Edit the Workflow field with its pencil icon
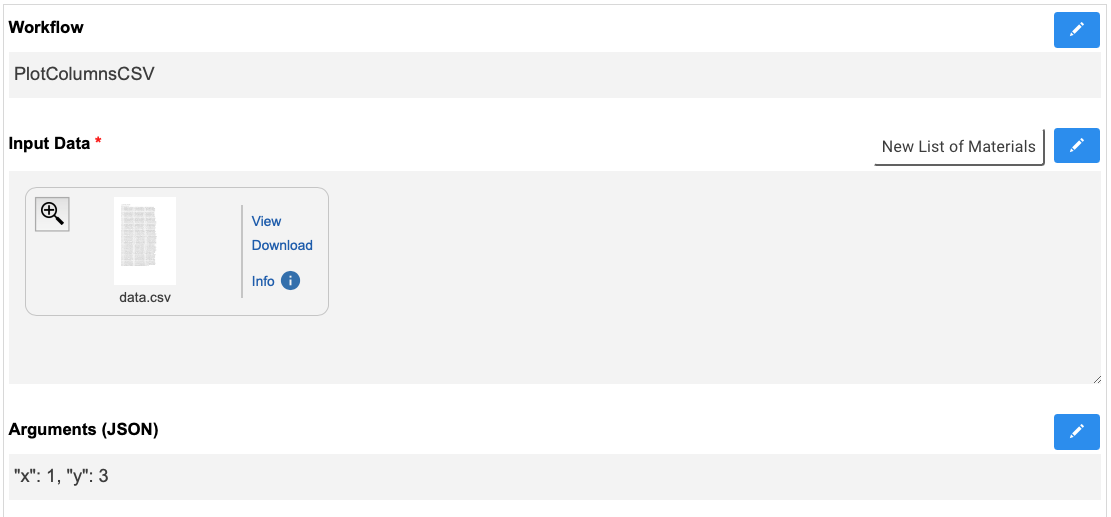Image resolution: width=1111 pixels, height=517 pixels. pos(1076,30)
